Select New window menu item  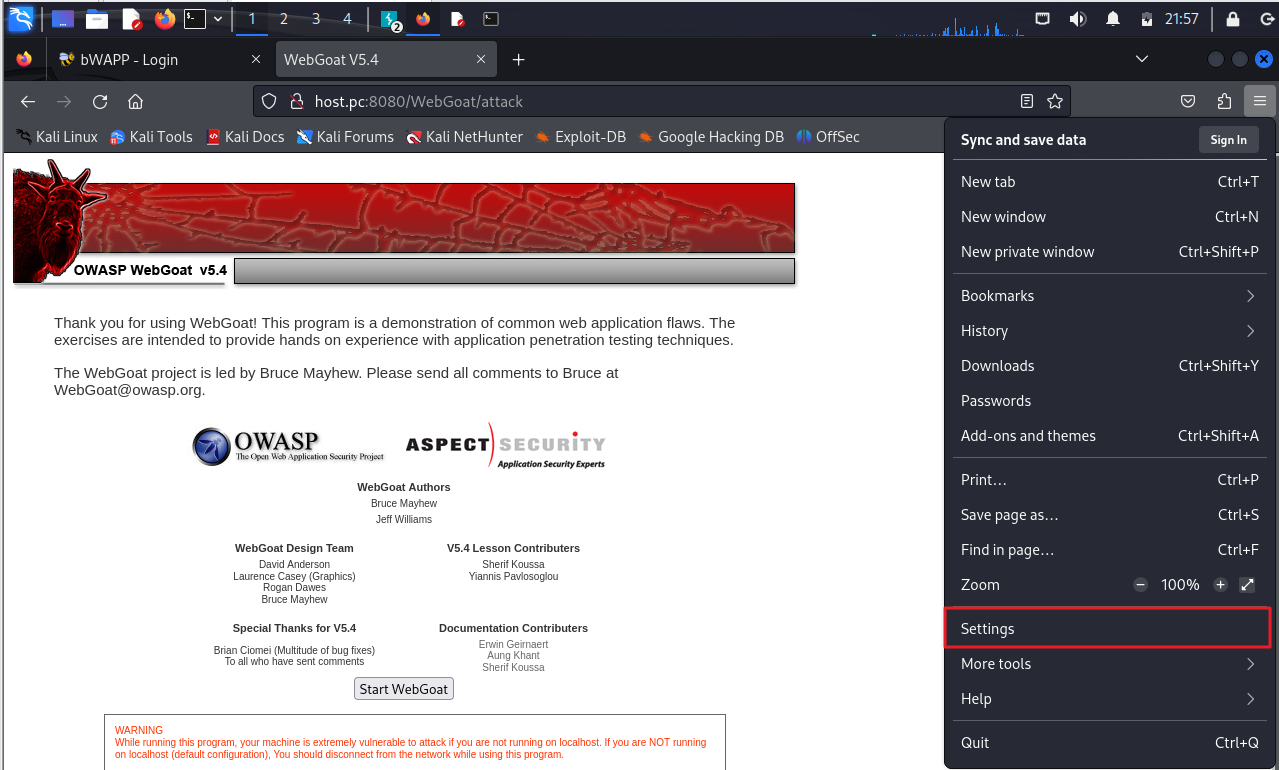pos(1110,217)
